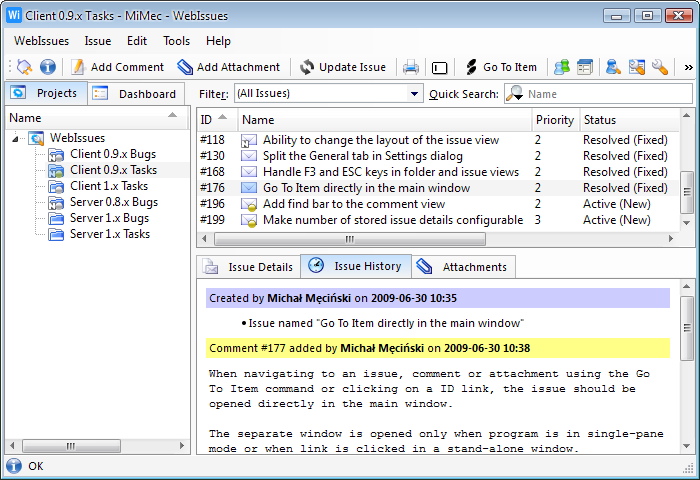
Task: Select issue #118 Ability to change layout
Action: (x=438, y=140)
